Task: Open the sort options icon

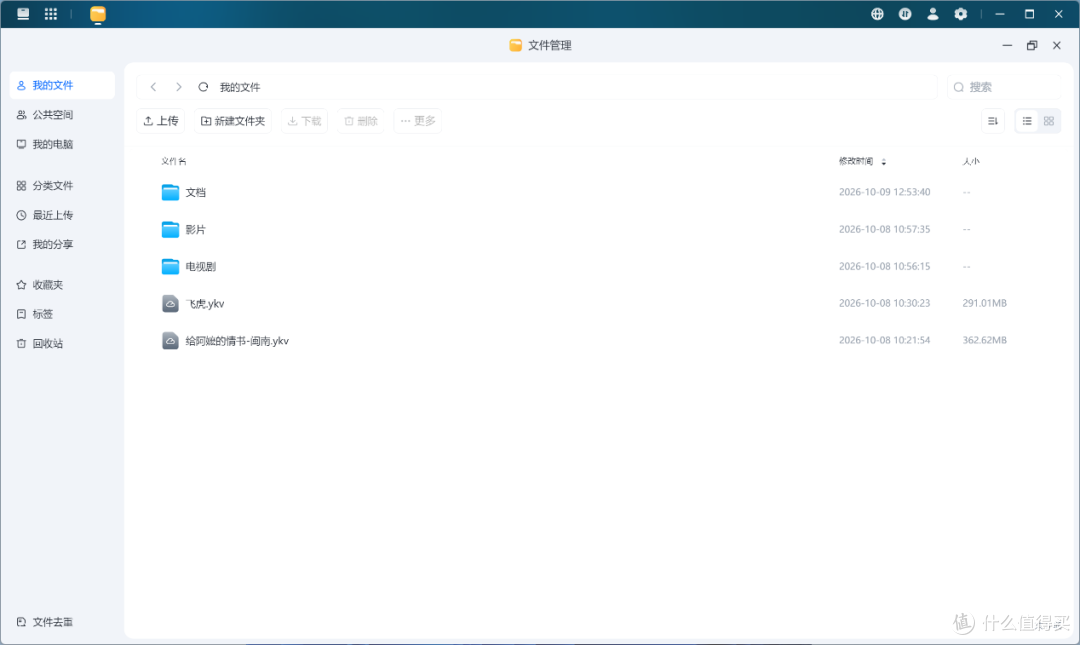Action: point(993,121)
